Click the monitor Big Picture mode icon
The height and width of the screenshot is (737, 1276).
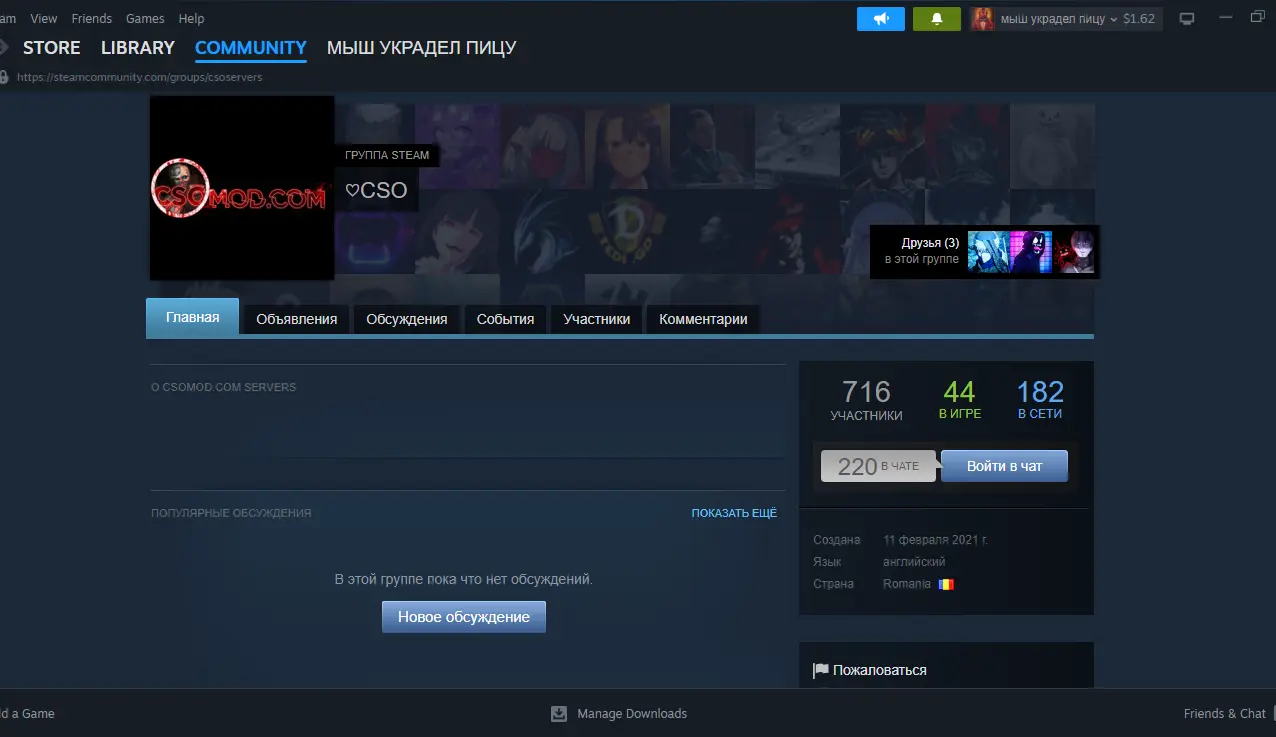(x=1187, y=19)
